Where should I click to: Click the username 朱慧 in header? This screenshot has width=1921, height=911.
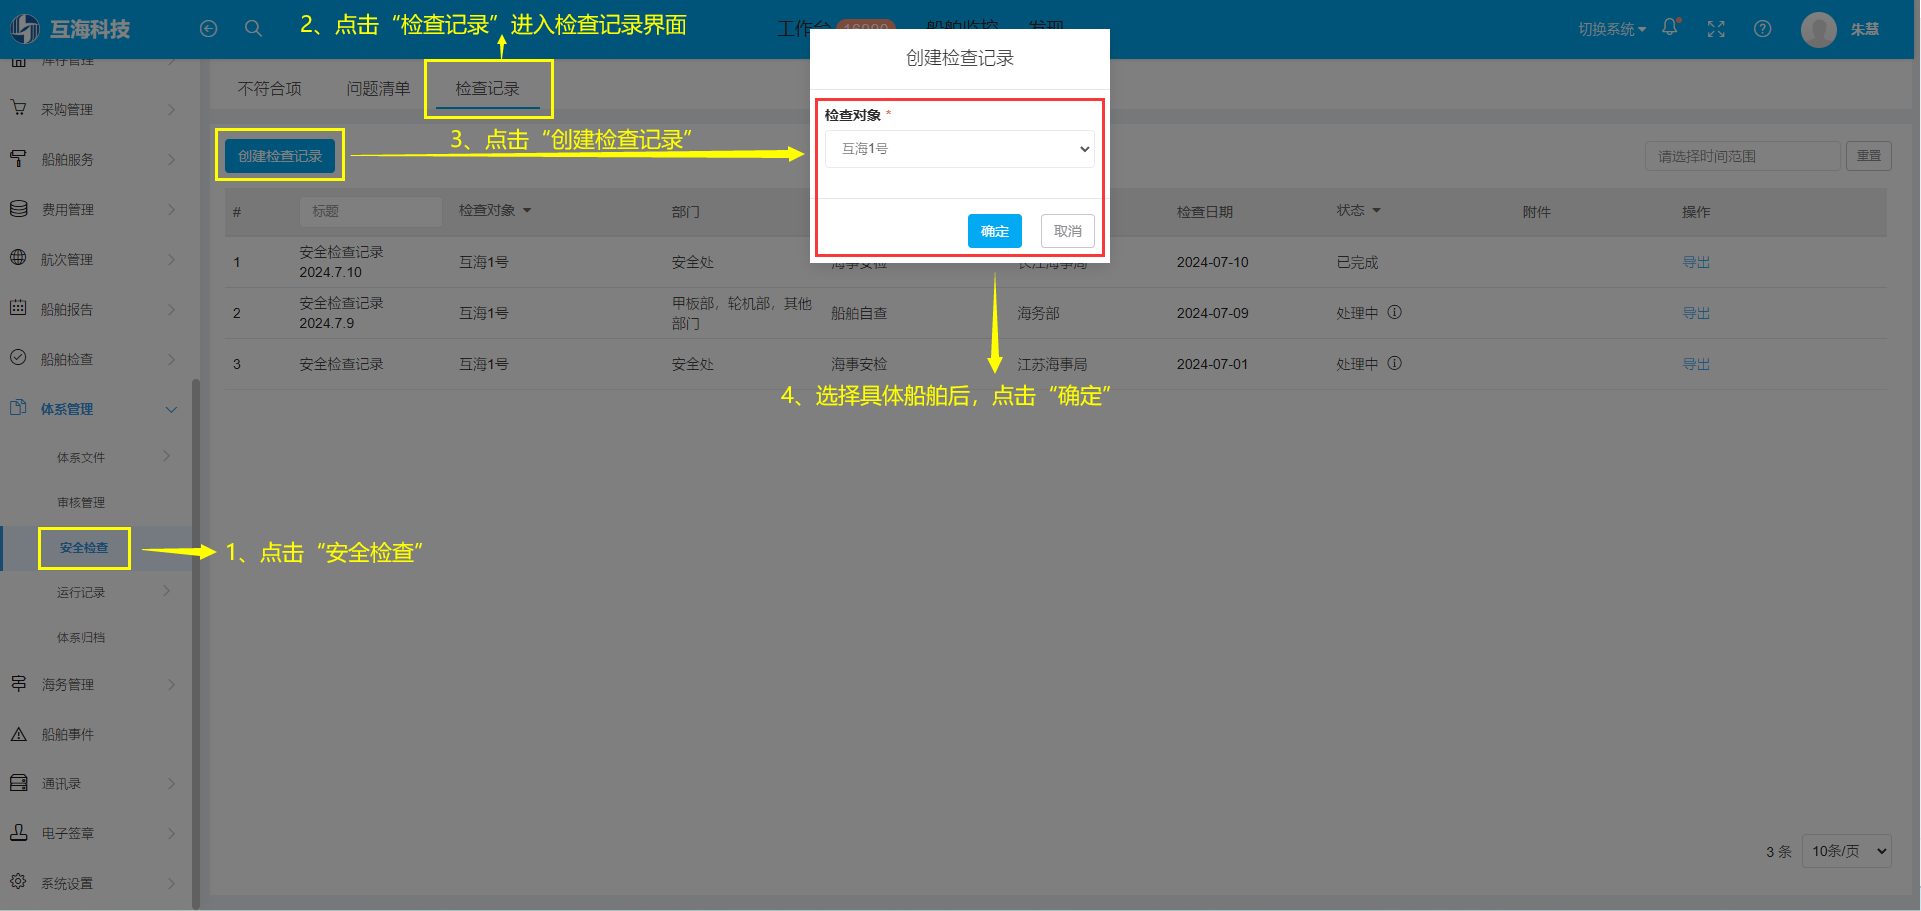[1864, 29]
